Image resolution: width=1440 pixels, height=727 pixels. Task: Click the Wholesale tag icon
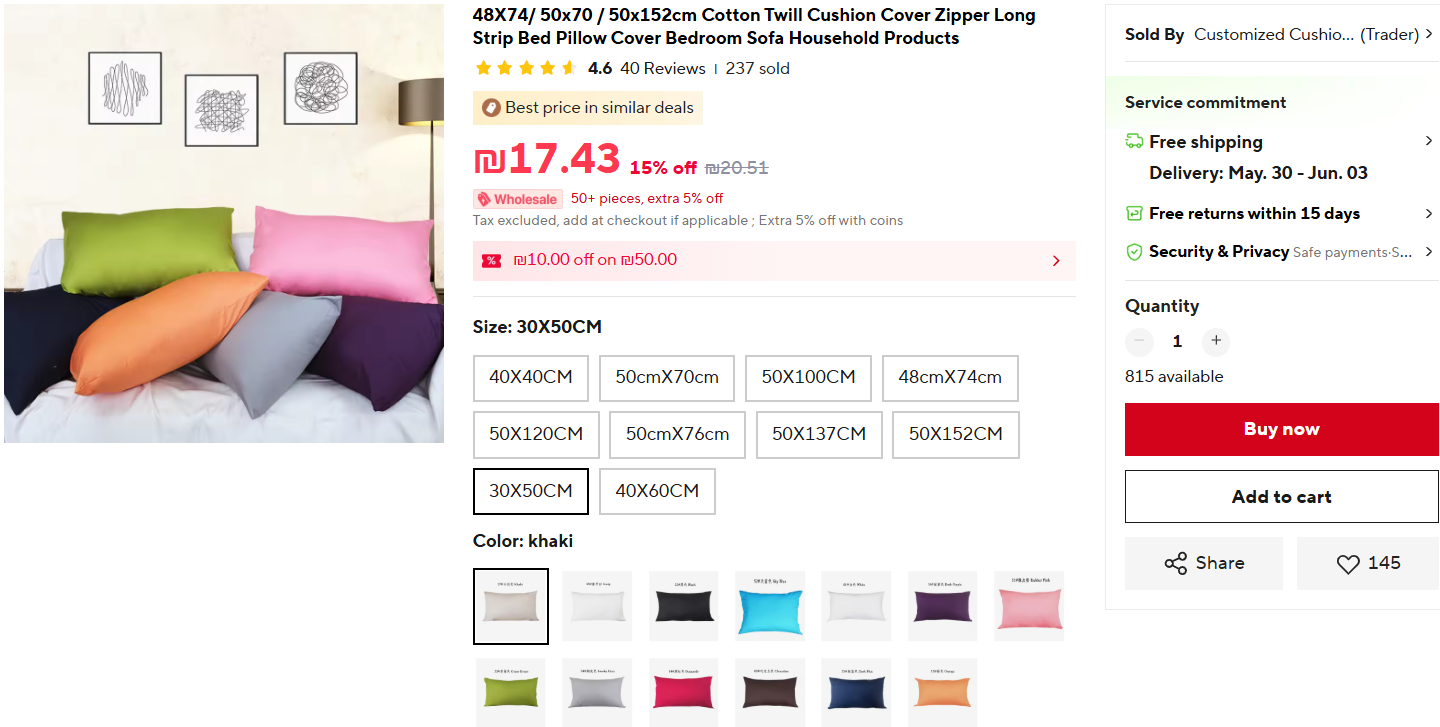click(x=483, y=199)
